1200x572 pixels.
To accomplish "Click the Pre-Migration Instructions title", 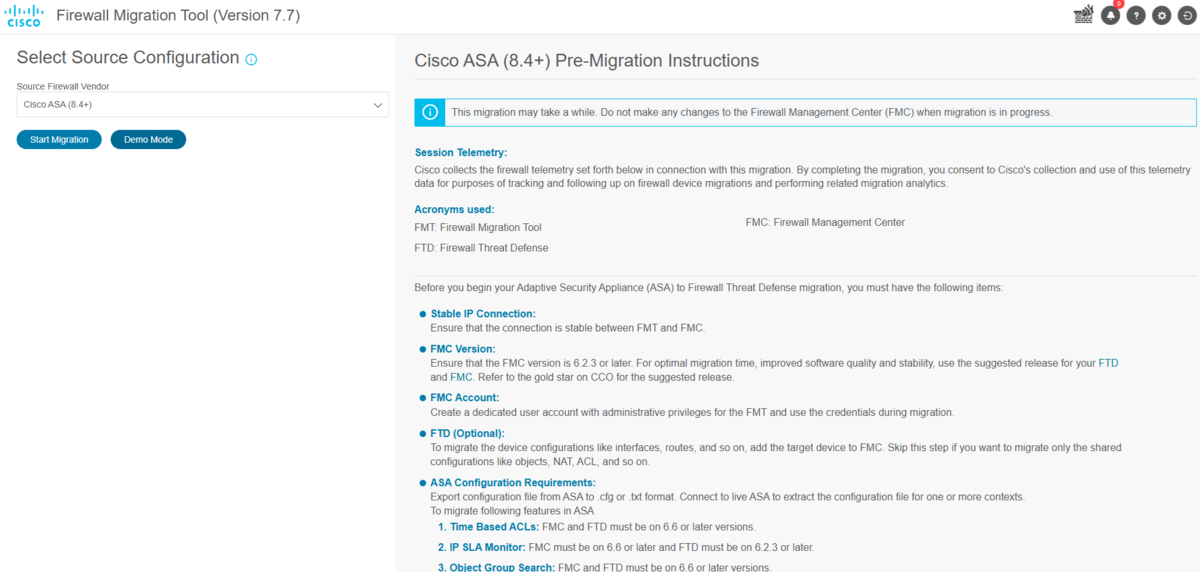I will pos(587,61).
